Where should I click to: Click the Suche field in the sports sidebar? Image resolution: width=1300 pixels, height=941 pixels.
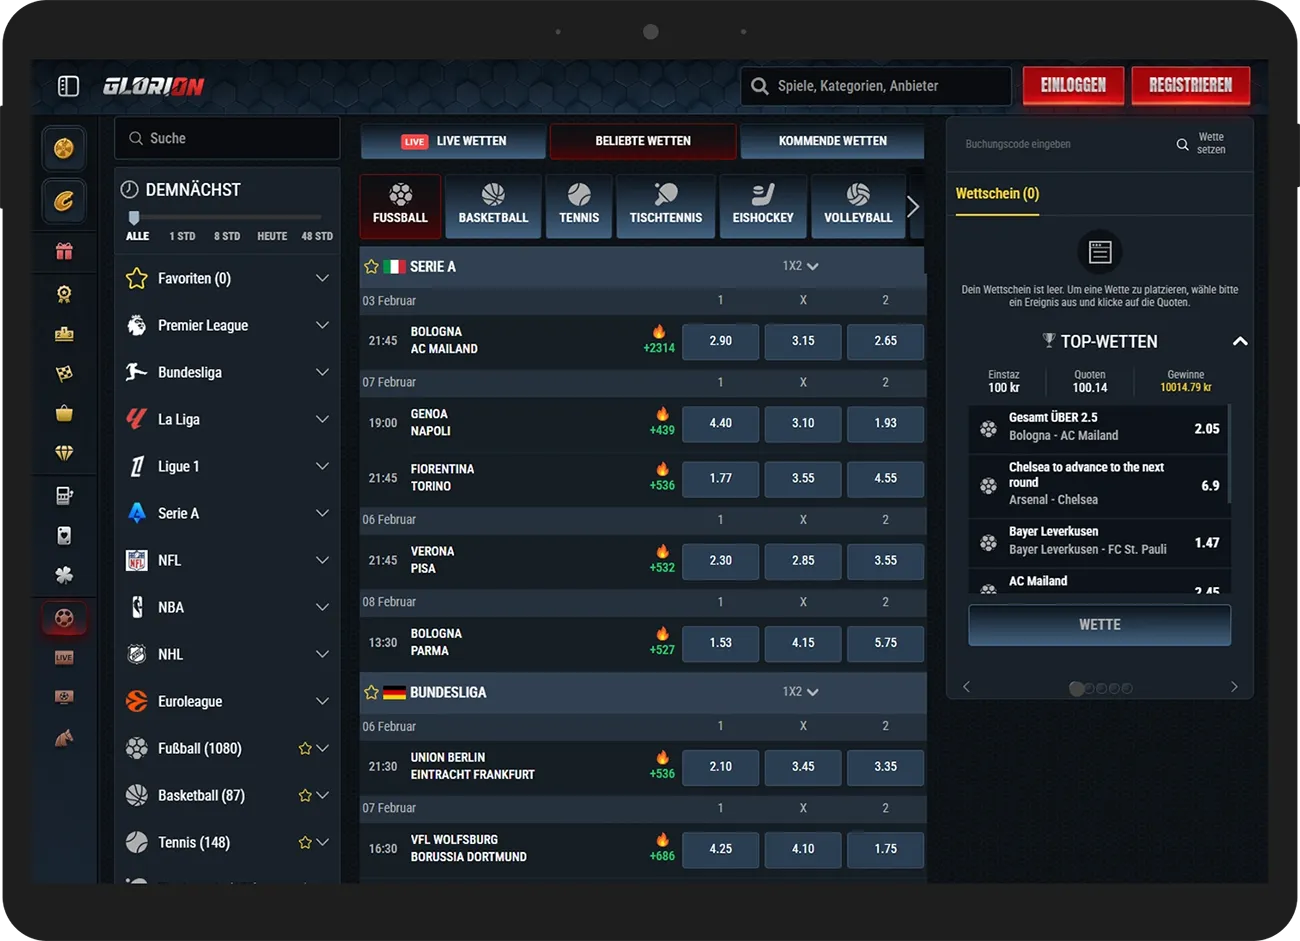[x=228, y=139]
